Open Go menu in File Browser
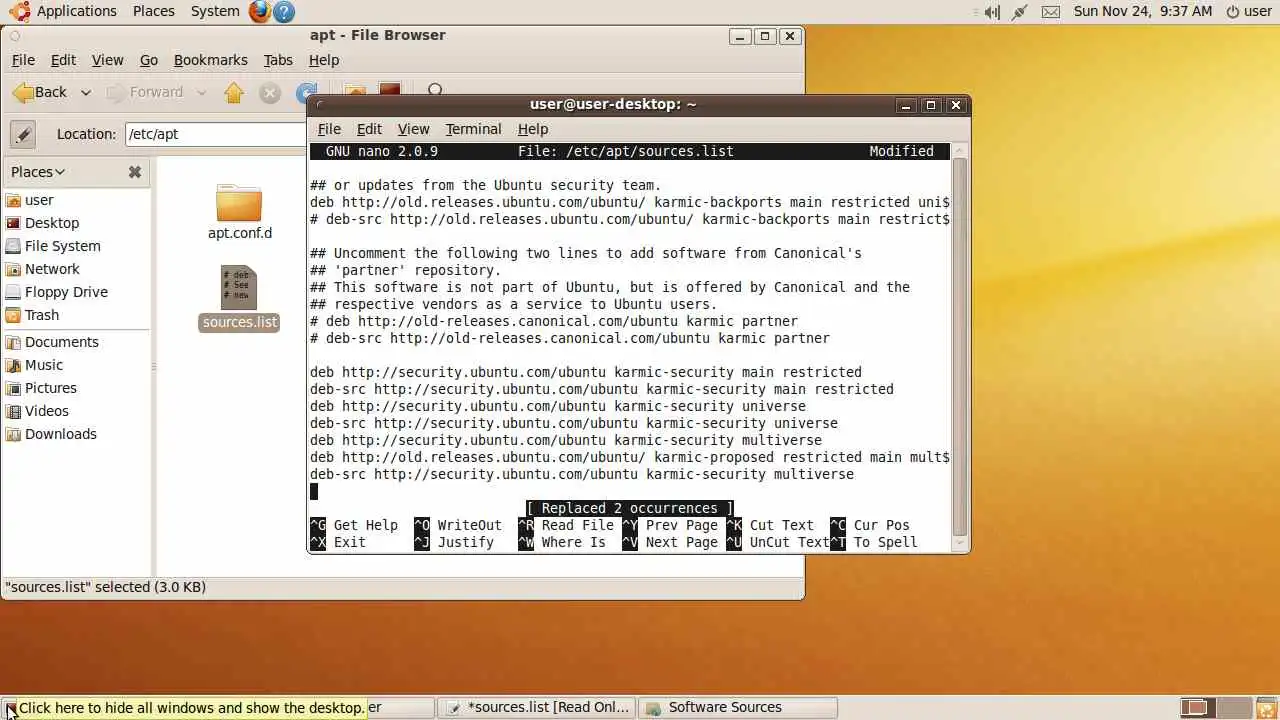Viewport: 1280px width, 720px height. click(x=149, y=60)
